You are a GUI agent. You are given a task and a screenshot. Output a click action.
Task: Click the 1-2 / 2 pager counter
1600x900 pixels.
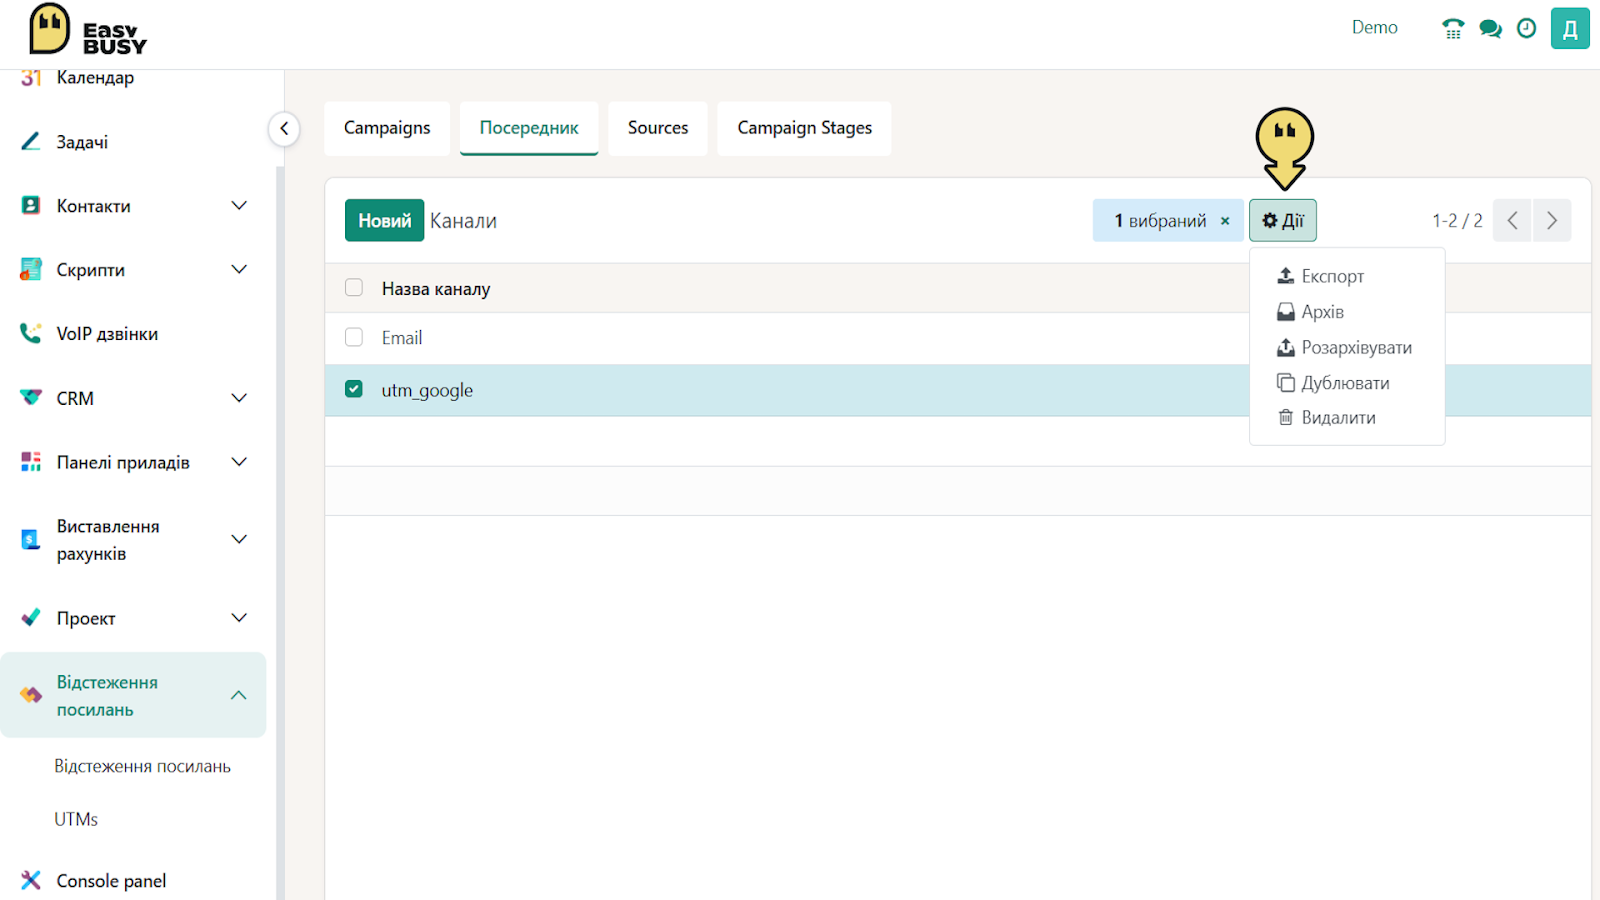[1457, 221]
